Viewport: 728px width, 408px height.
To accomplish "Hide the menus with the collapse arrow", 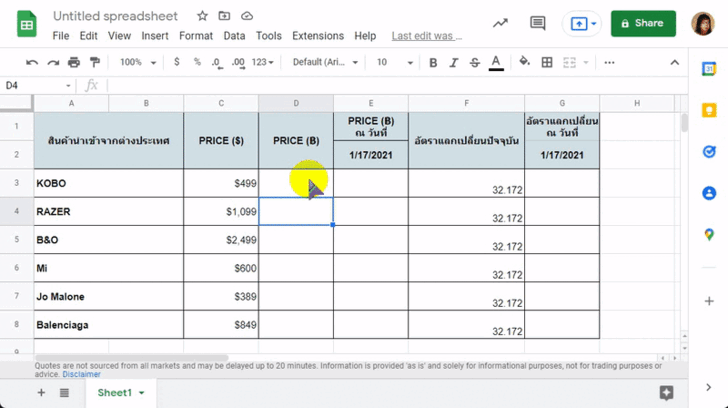I will 675,62.
